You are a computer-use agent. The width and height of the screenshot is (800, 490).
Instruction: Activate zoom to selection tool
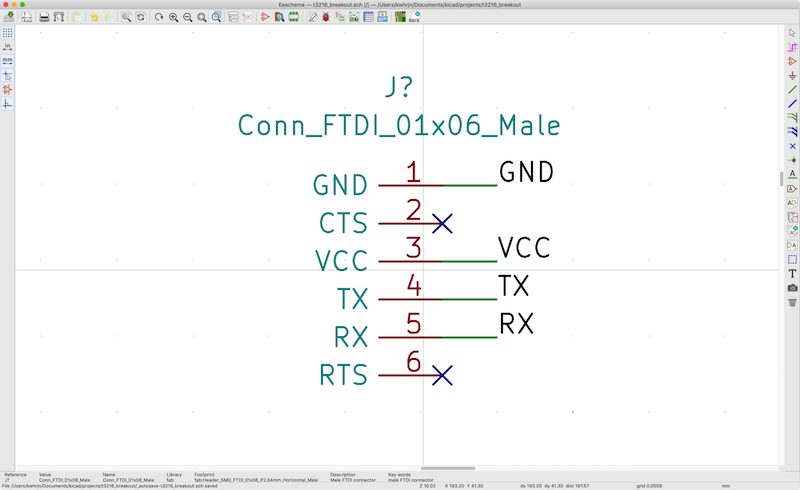pyautogui.click(x=216, y=17)
